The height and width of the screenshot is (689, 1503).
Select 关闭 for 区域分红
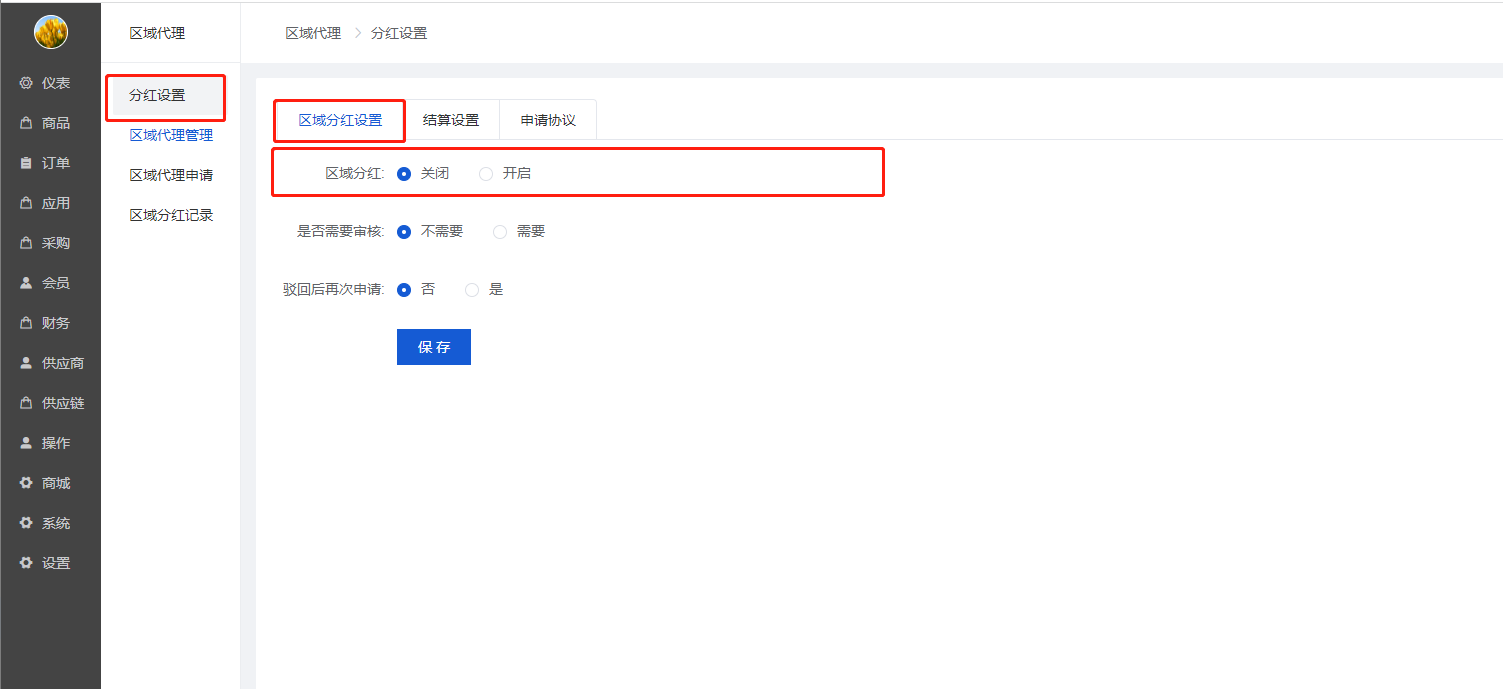[404, 174]
